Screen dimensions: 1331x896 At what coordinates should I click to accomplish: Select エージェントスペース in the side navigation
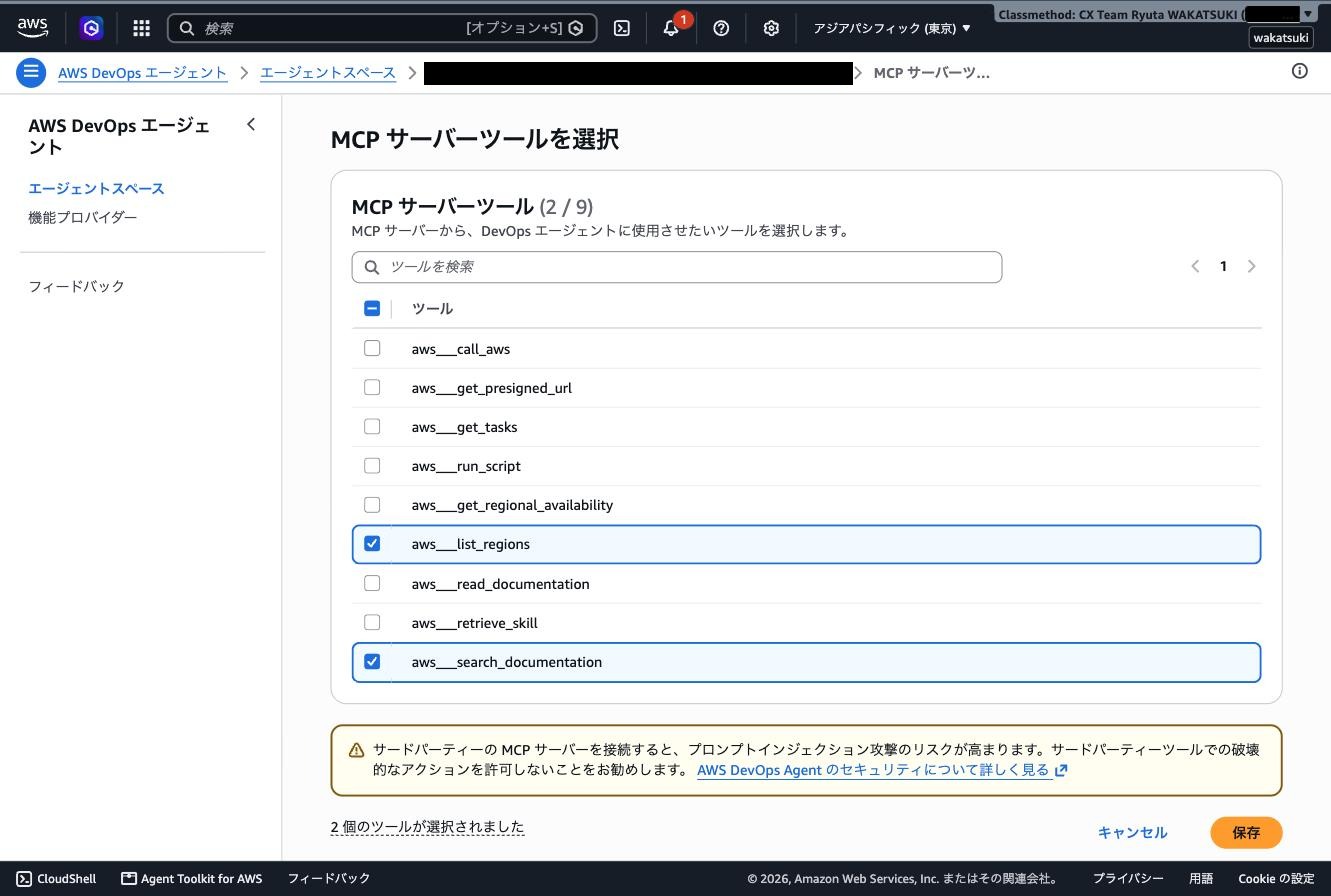96,188
